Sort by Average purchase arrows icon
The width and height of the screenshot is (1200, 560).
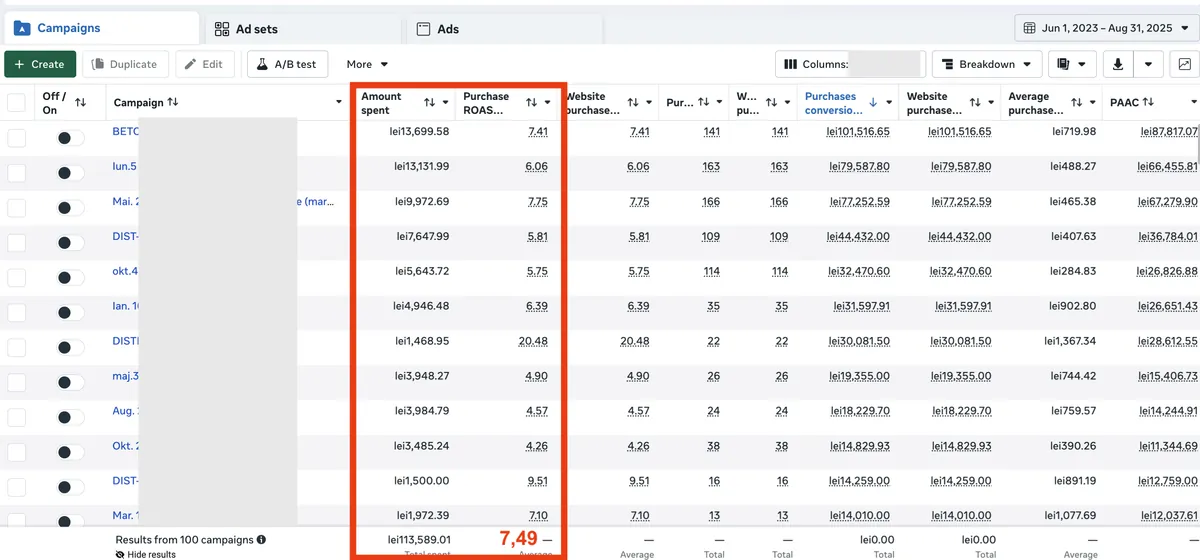point(1077,102)
